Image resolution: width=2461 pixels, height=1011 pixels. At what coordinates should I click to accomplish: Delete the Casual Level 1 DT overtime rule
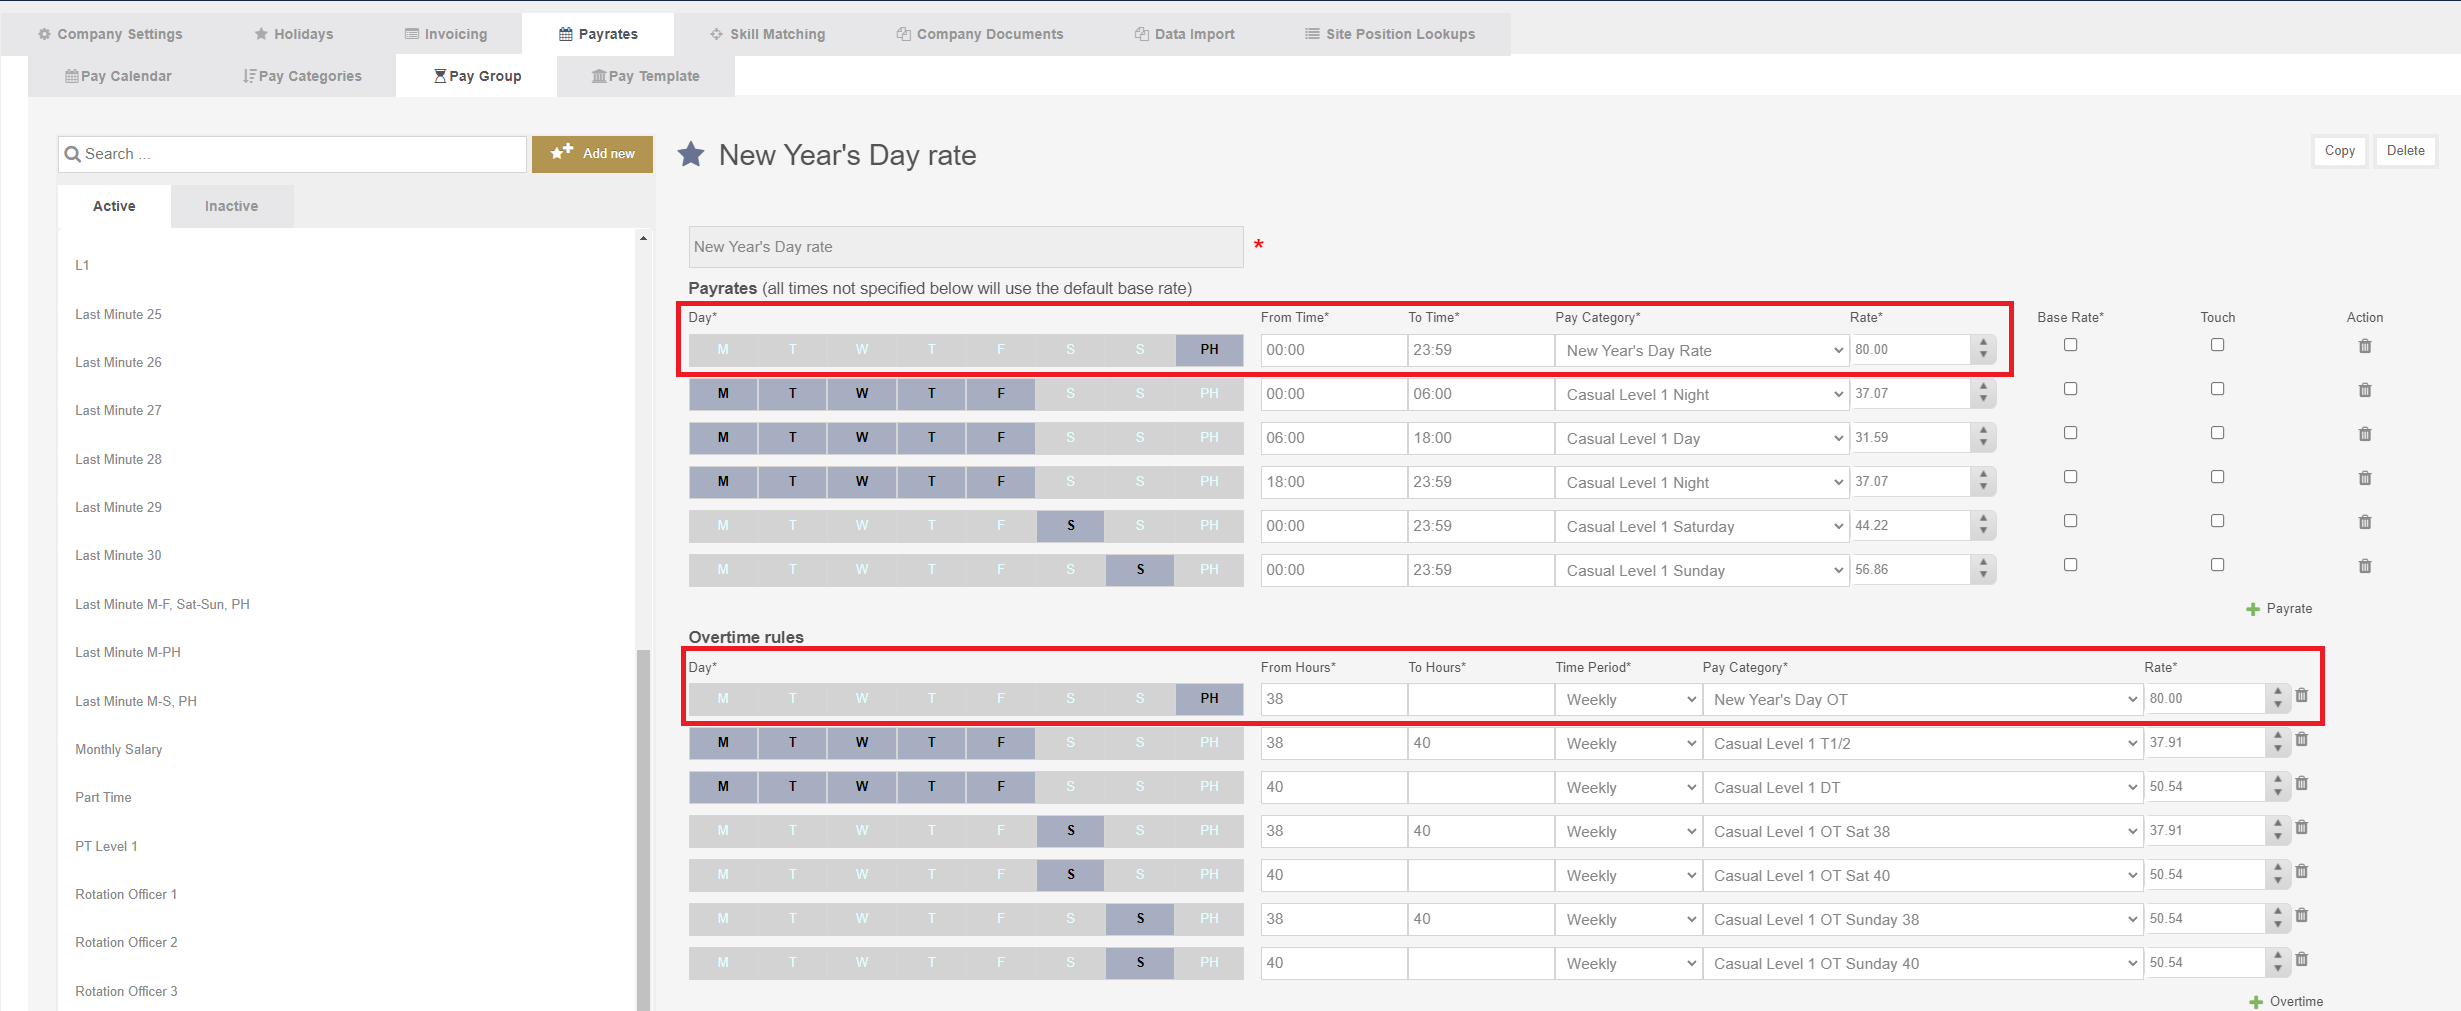tap(2301, 783)
